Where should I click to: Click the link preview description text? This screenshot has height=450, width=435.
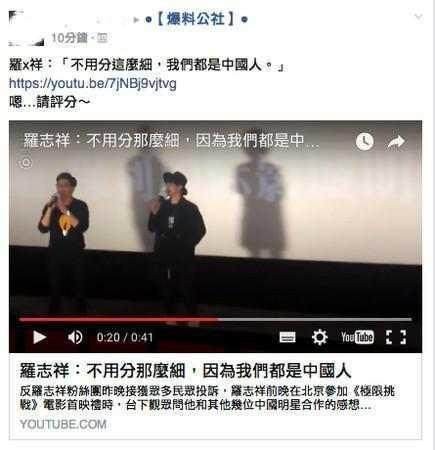click(x=207, y=398)
